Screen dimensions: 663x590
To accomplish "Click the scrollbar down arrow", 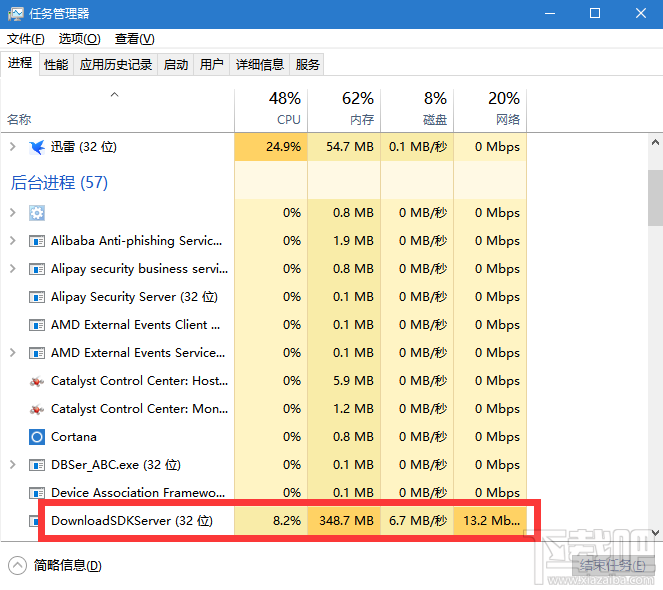I will (655, 532).
